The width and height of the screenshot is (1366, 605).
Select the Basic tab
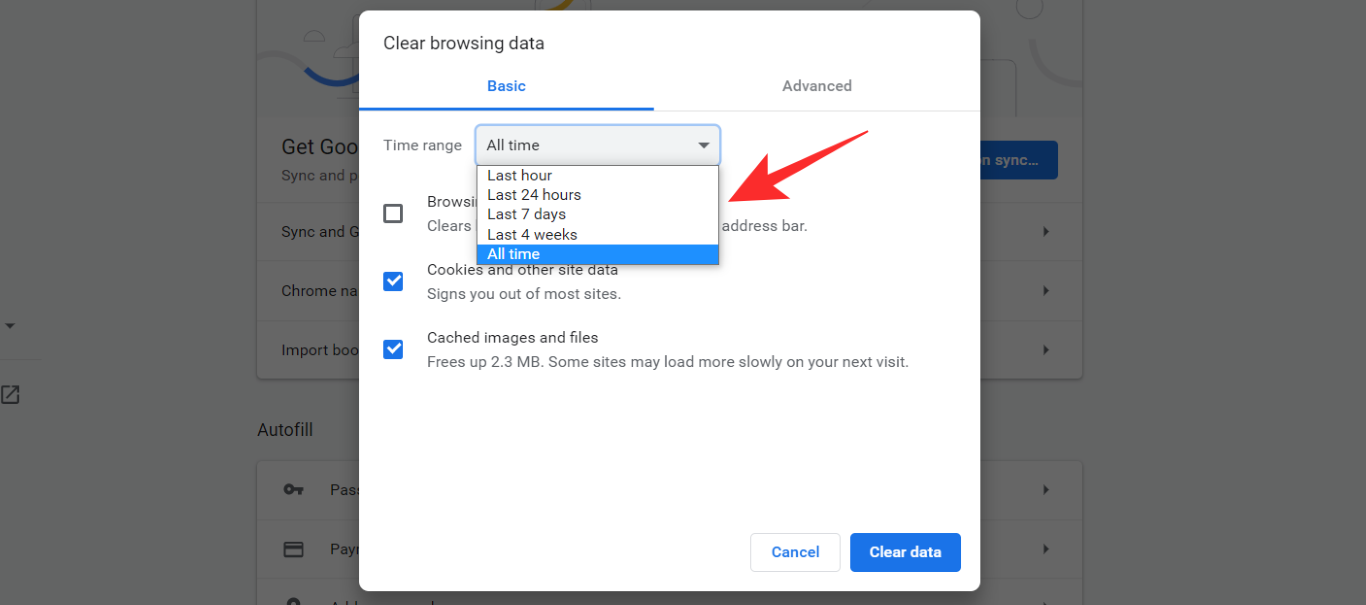(506, 86)
